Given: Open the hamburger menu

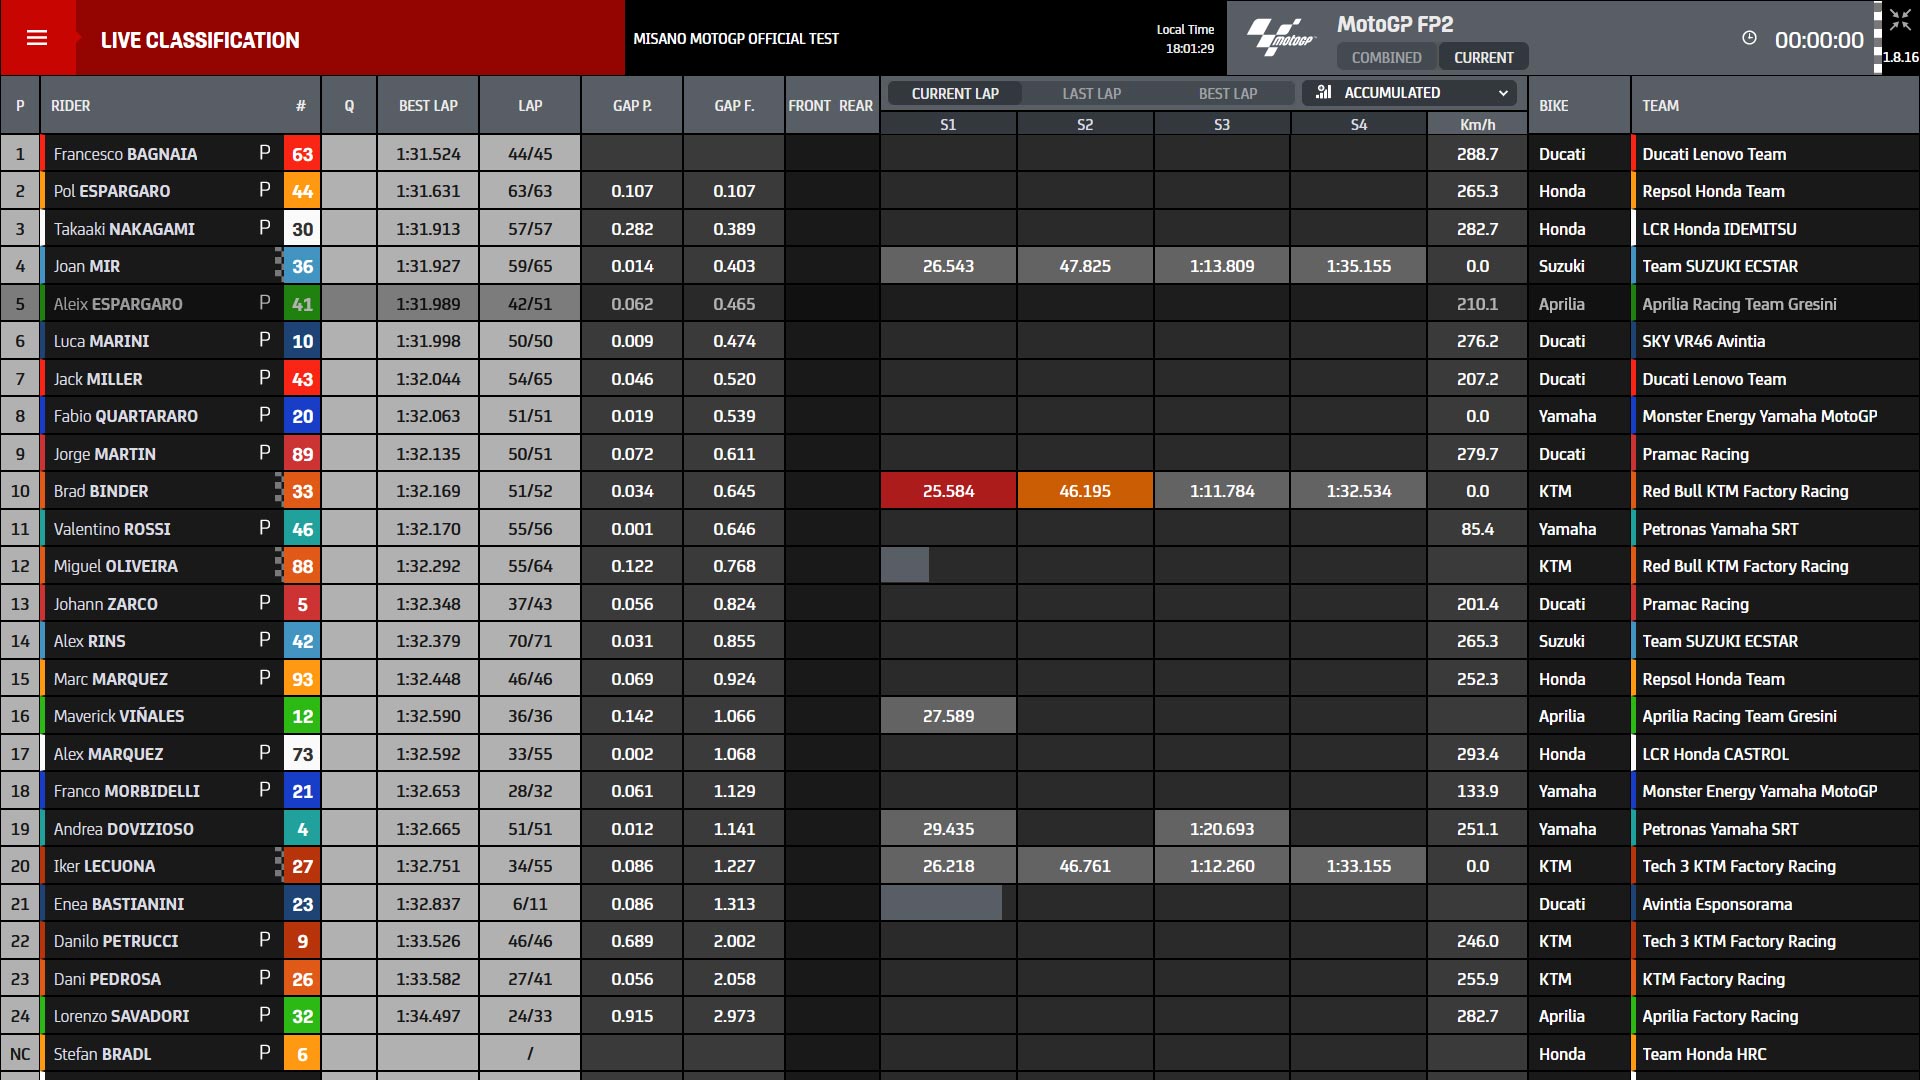Looking at the screenshot, I should pyautogui.click(x=37, y=38).
